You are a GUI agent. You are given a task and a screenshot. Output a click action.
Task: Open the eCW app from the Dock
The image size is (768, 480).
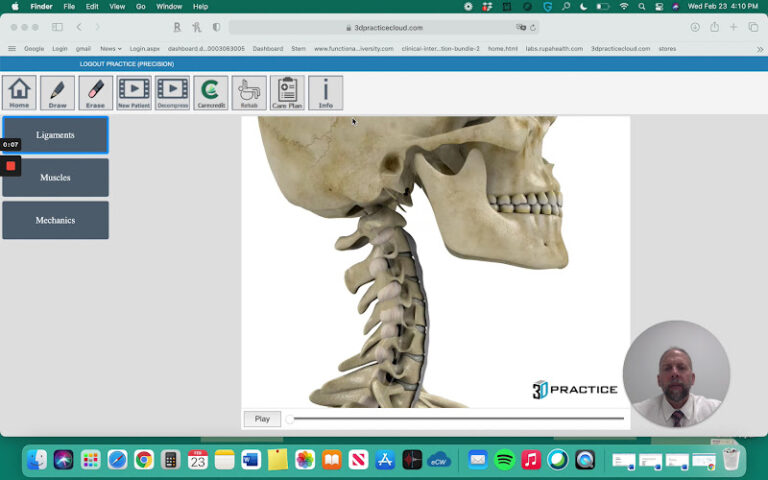pos(438,460)
